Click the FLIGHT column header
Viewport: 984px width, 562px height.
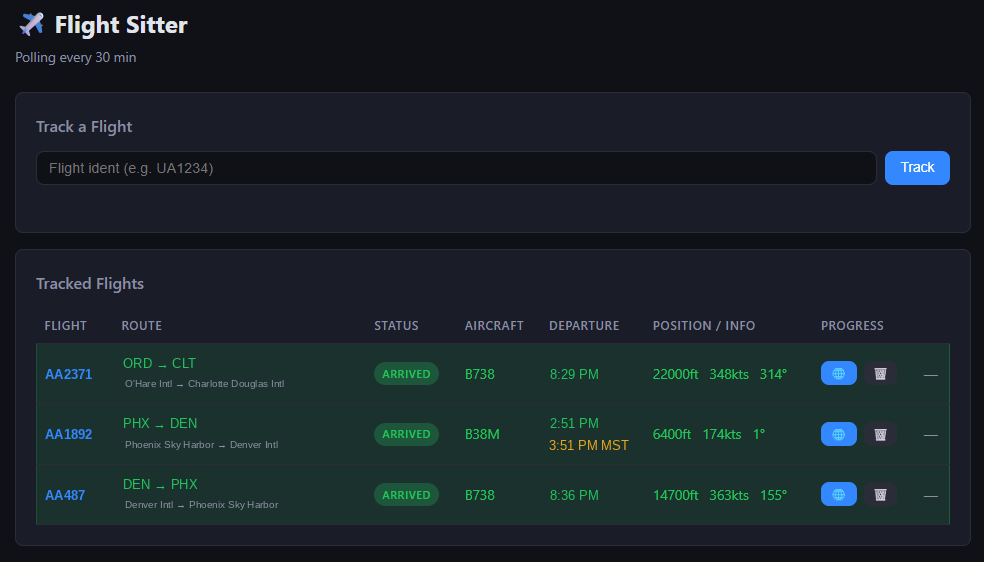(x=65, y=326)
